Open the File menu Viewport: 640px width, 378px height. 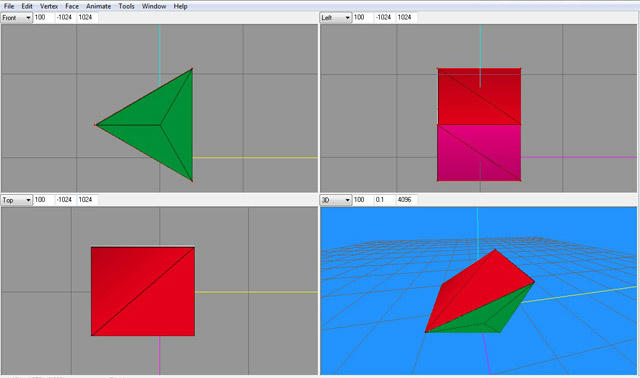[9, 6]
